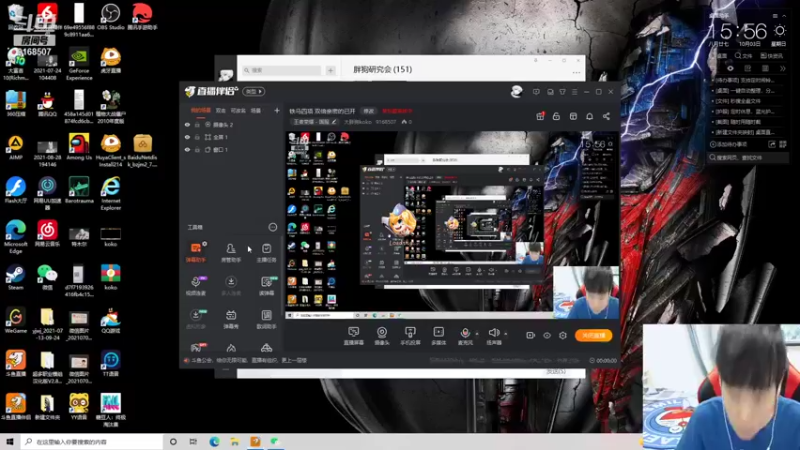
Task: Open the message icon in the title bar
Action: click(x=536, y=92)
